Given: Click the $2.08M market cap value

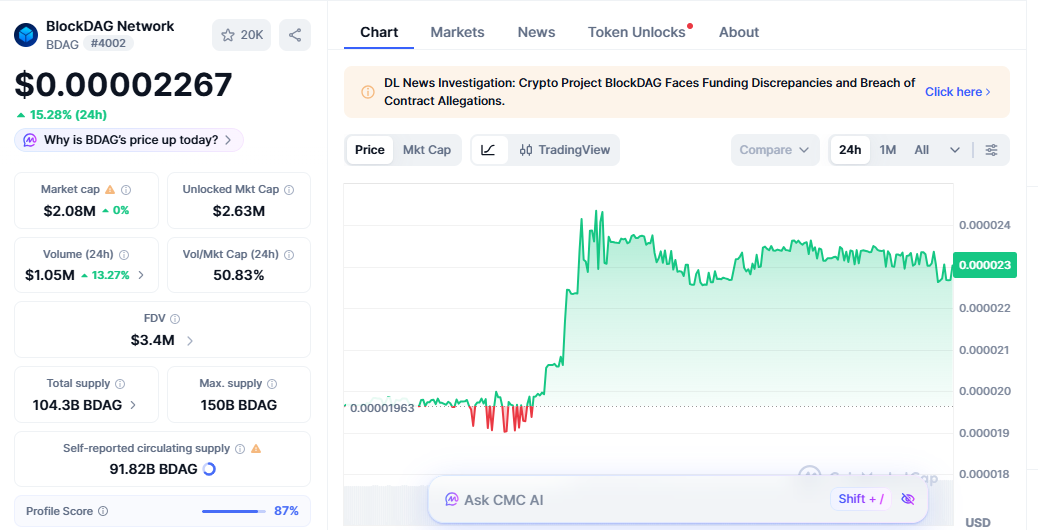Looking at the screenshot, I should point(70,211).
